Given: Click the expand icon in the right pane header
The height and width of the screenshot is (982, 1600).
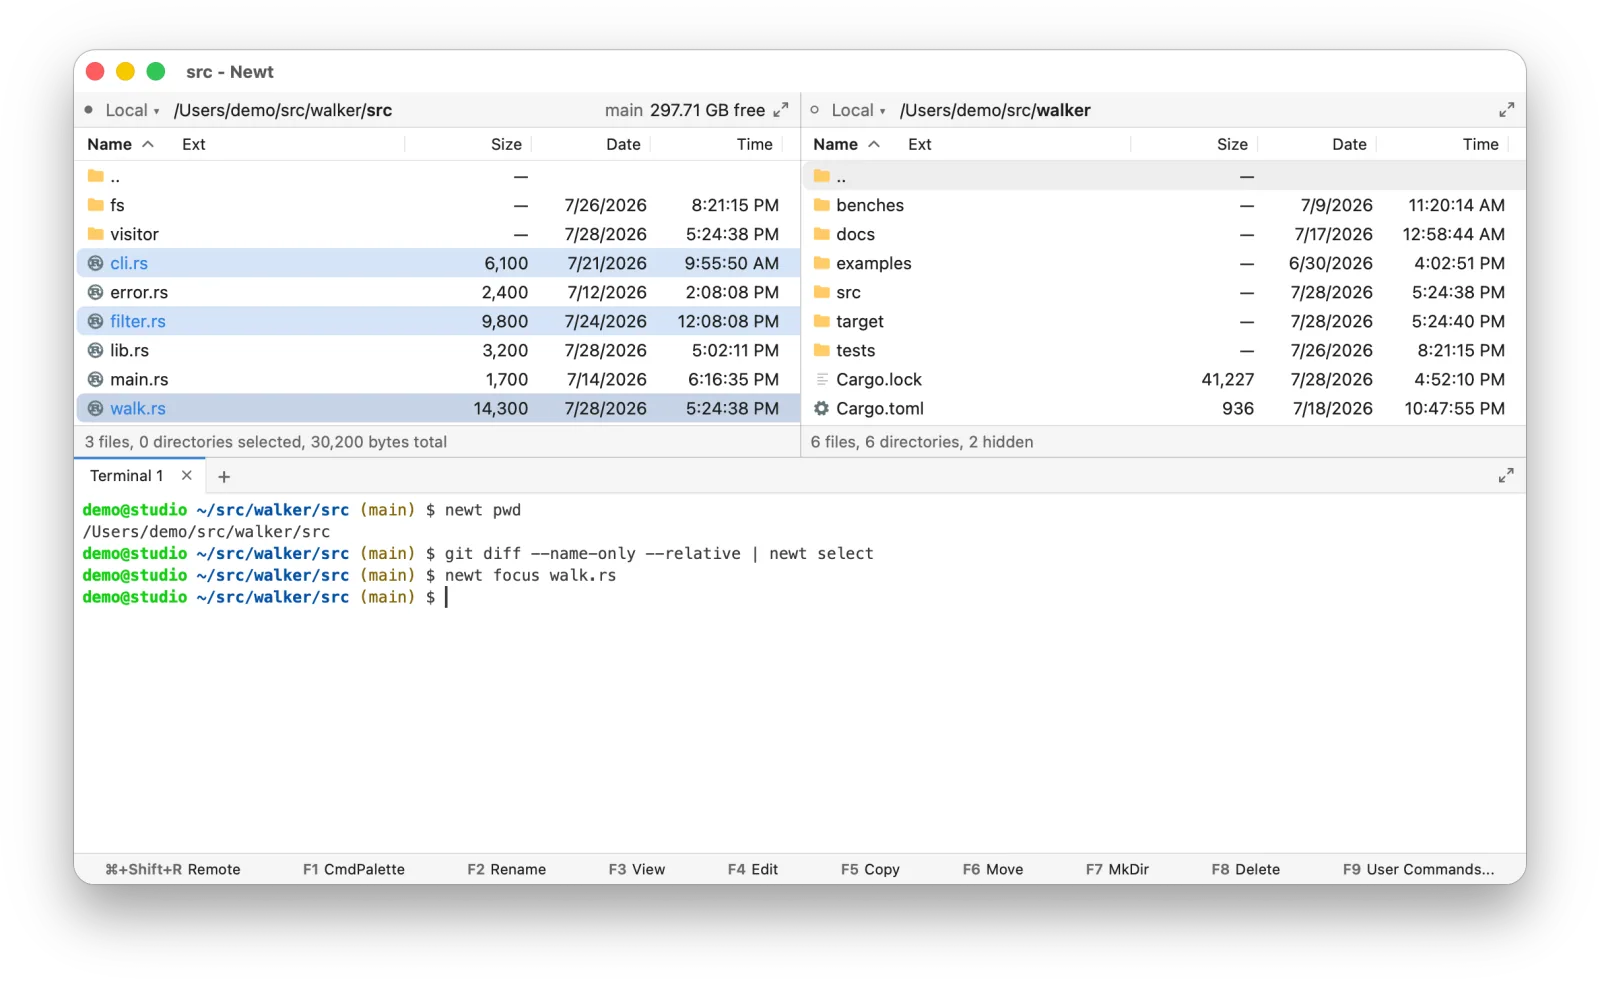Looking at the screenshot, I should click(1506, 110).
